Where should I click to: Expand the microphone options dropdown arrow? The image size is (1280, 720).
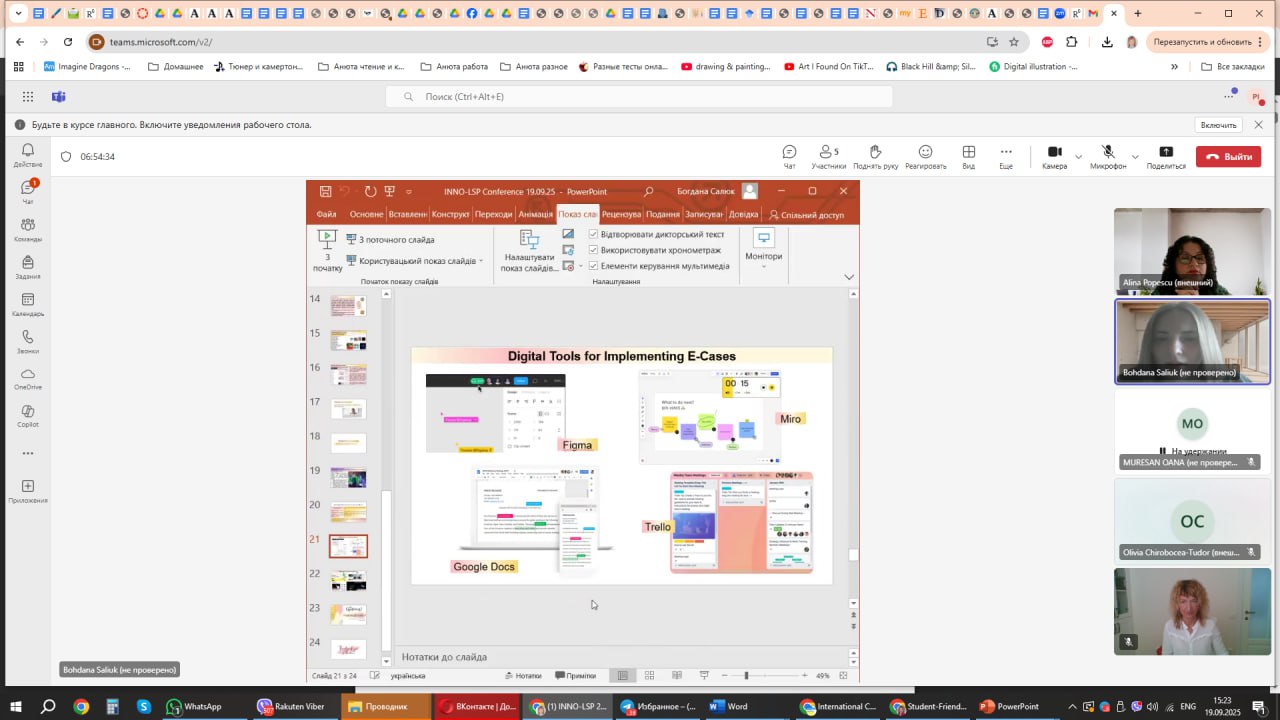click(x=1135, y=157)
